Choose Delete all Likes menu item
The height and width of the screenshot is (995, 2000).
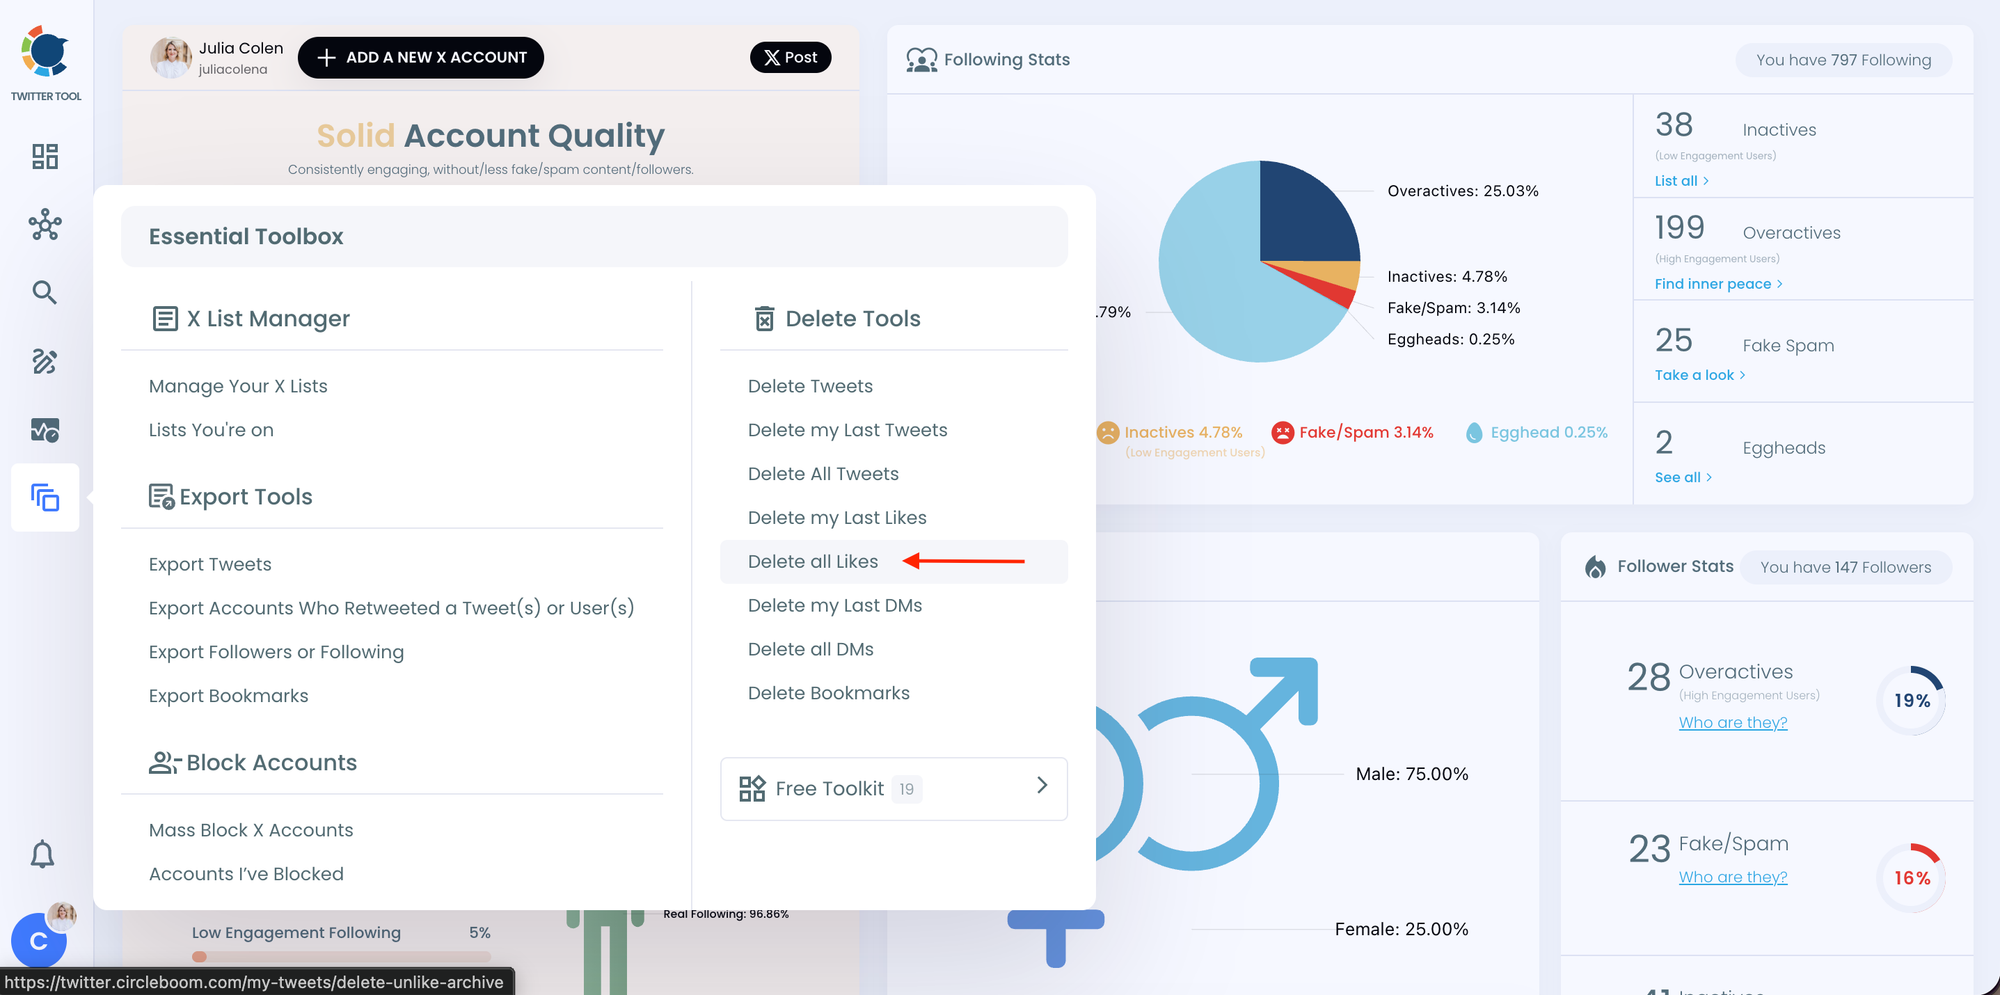tap(813, 562)
